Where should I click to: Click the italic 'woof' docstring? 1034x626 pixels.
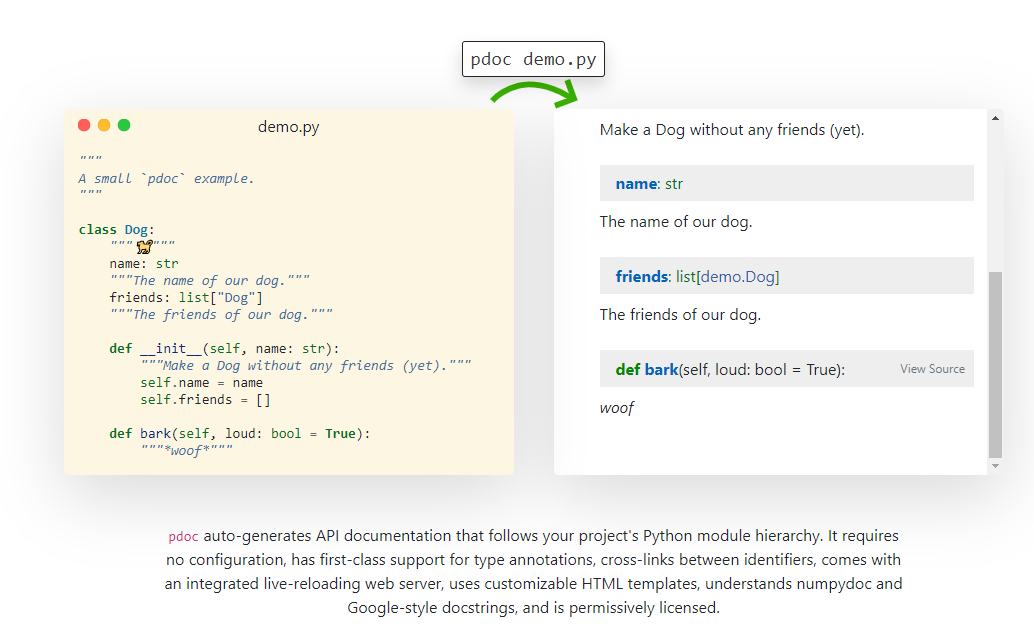tap(617, 408)
